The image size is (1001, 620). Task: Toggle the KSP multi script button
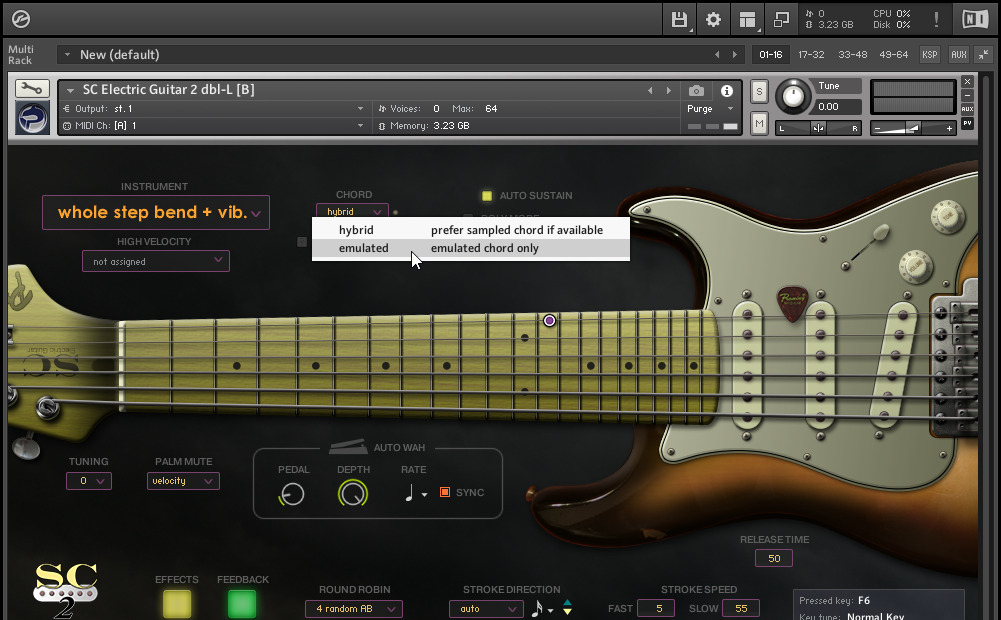(930, 55)
